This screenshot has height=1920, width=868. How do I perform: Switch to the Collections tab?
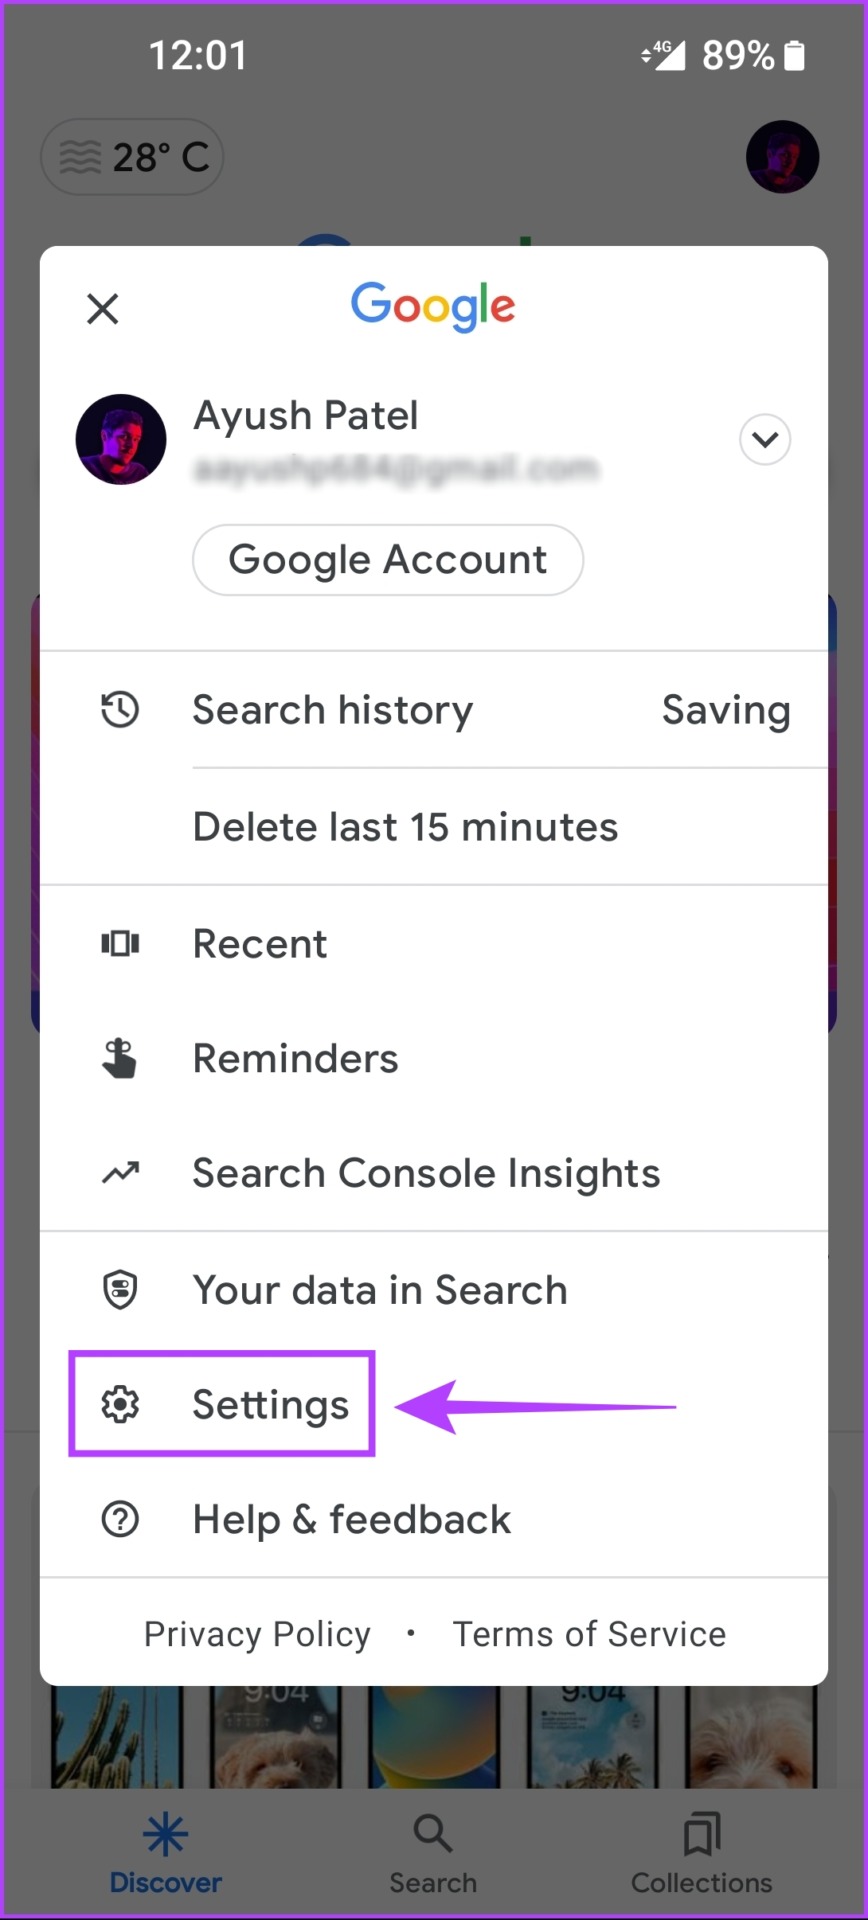[x=702, y=1854]
